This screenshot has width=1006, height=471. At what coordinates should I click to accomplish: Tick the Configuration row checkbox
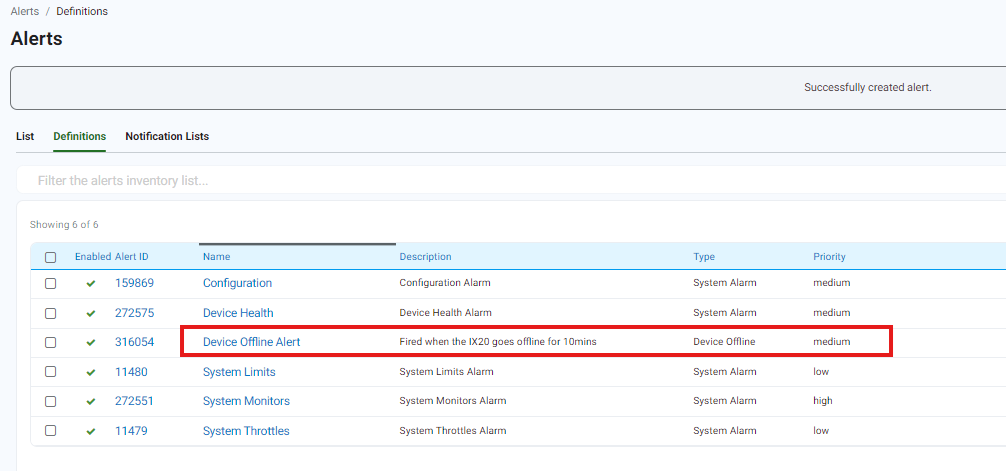51,283
